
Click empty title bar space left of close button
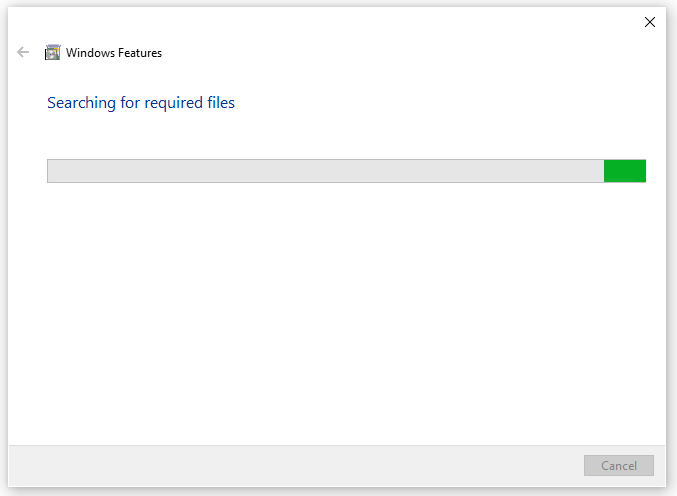400,22
